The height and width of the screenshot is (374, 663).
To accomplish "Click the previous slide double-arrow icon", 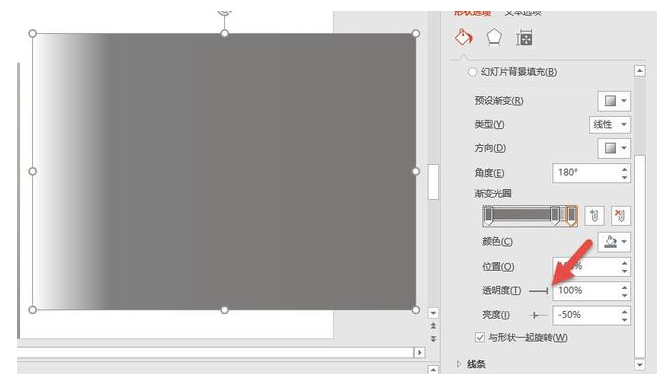I will [x=433, y=326].
